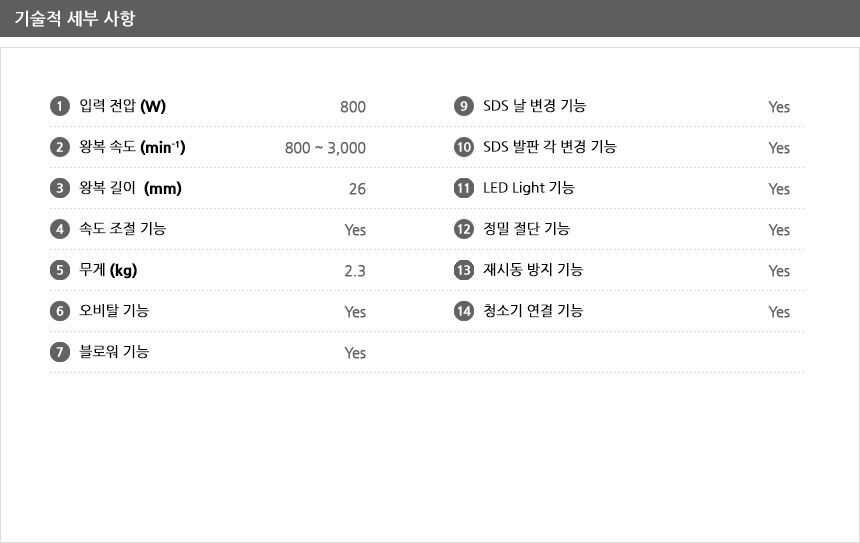860x543 pixels.
Task: Click the number 7 circle icon
Action: click(60, 352)
